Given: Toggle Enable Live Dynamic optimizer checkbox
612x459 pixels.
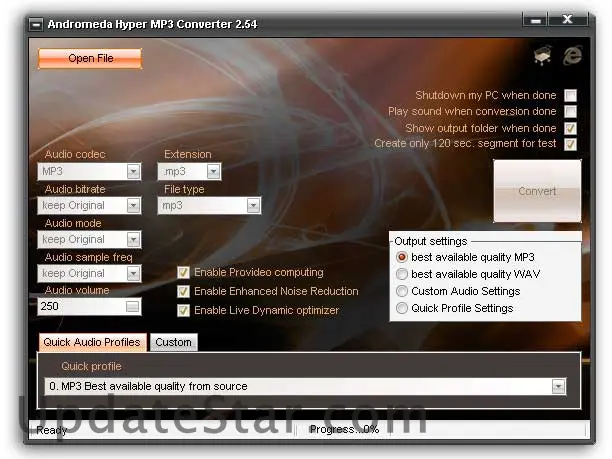Looking at the screenshot, I should click(183, 310).
